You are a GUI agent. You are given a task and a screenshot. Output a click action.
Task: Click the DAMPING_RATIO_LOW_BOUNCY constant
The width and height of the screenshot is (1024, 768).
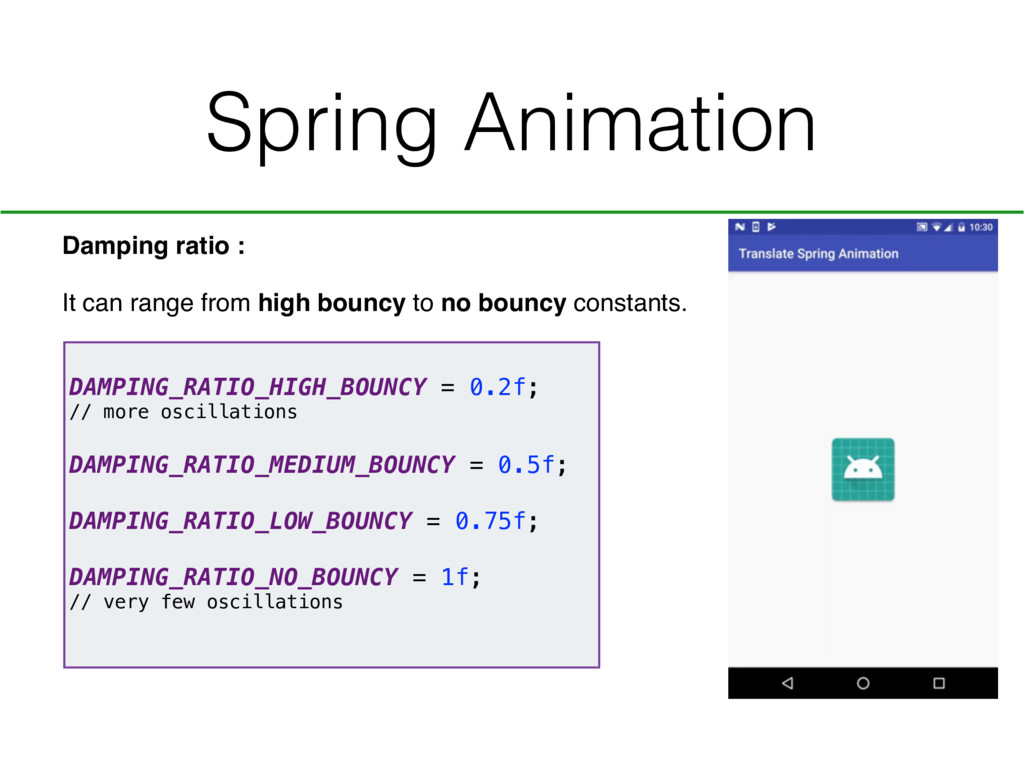point(240,520)
